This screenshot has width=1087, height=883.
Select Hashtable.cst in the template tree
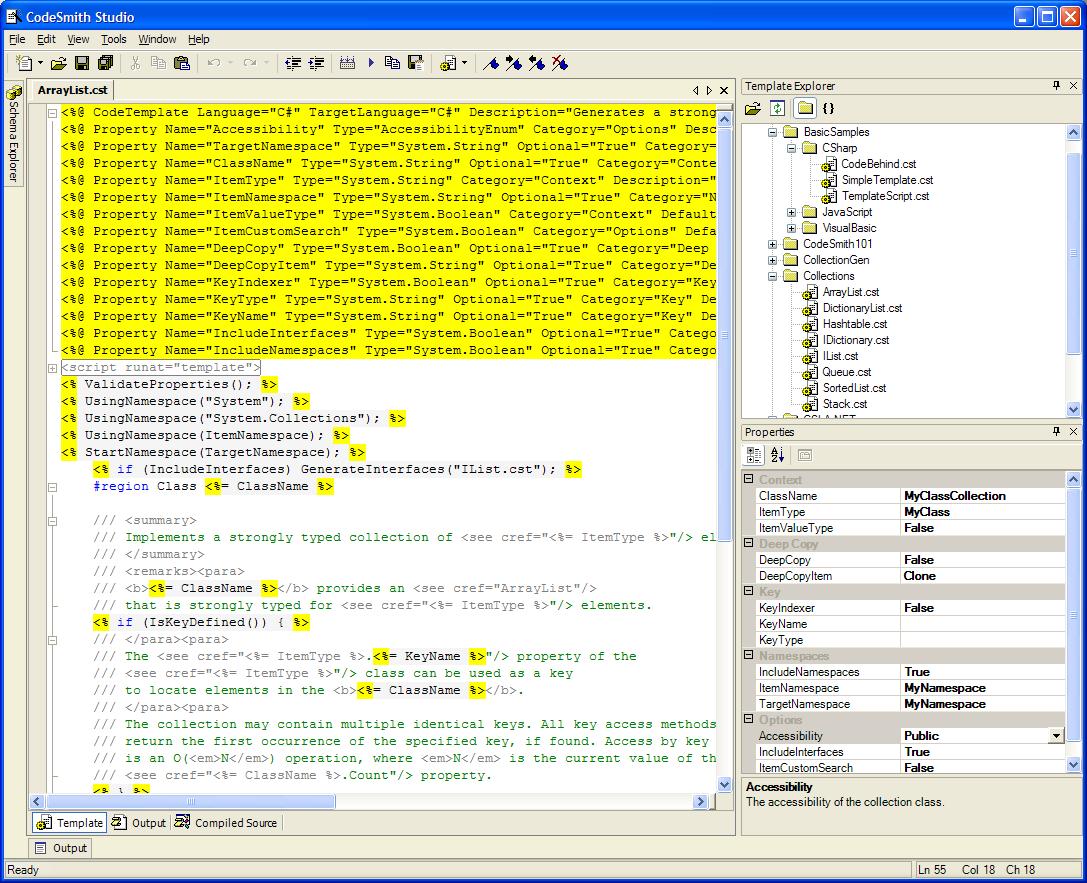(x=855, y=324)
